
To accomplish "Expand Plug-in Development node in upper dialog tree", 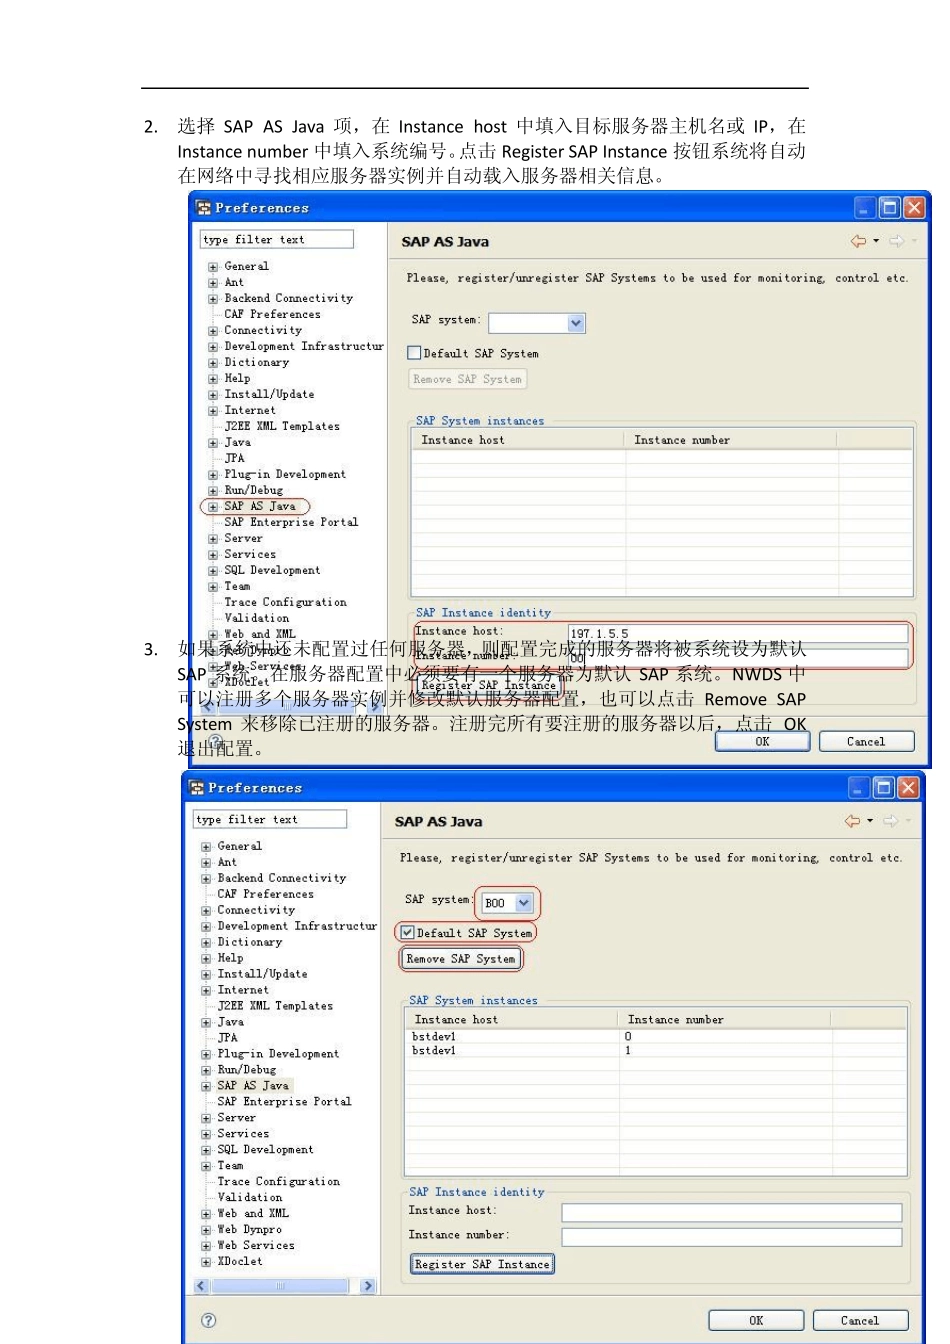I will [x=213, y=475].
